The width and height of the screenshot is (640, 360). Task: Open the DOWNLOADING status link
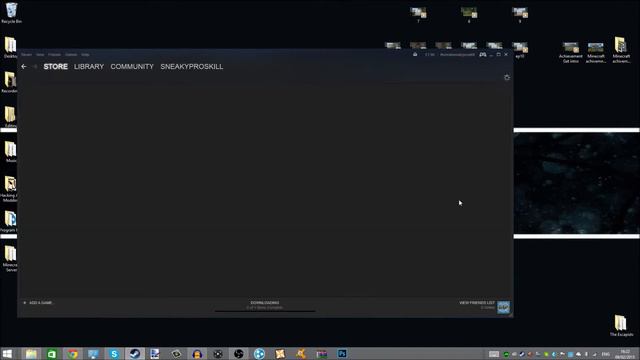[x=265, y=303]
